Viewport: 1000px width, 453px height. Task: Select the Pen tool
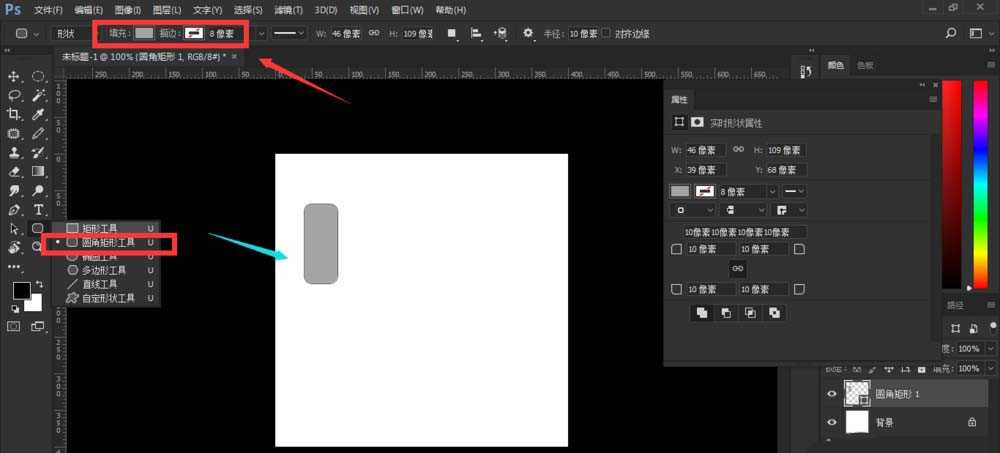click(15, 210)
